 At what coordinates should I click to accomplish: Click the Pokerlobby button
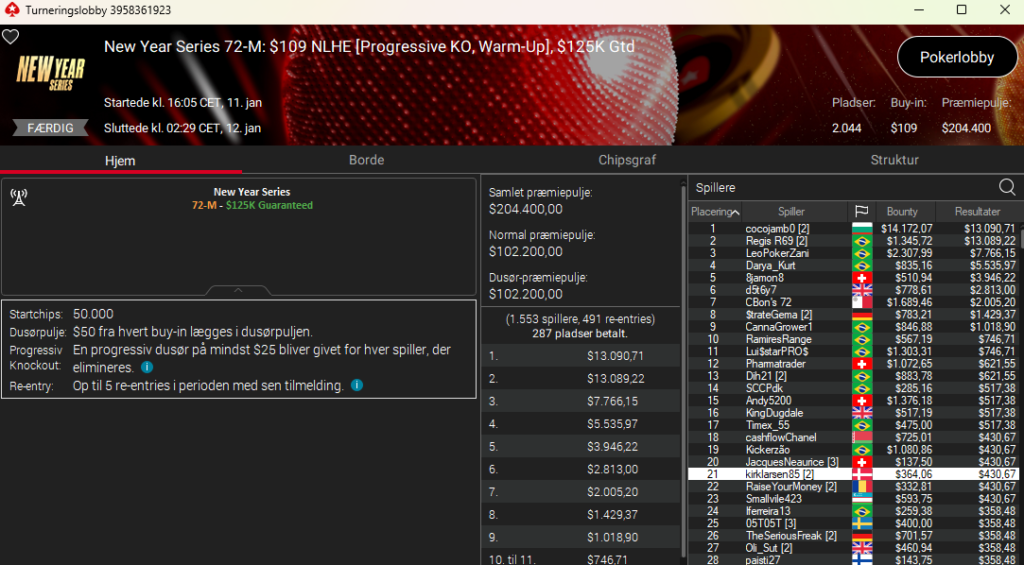957,57
